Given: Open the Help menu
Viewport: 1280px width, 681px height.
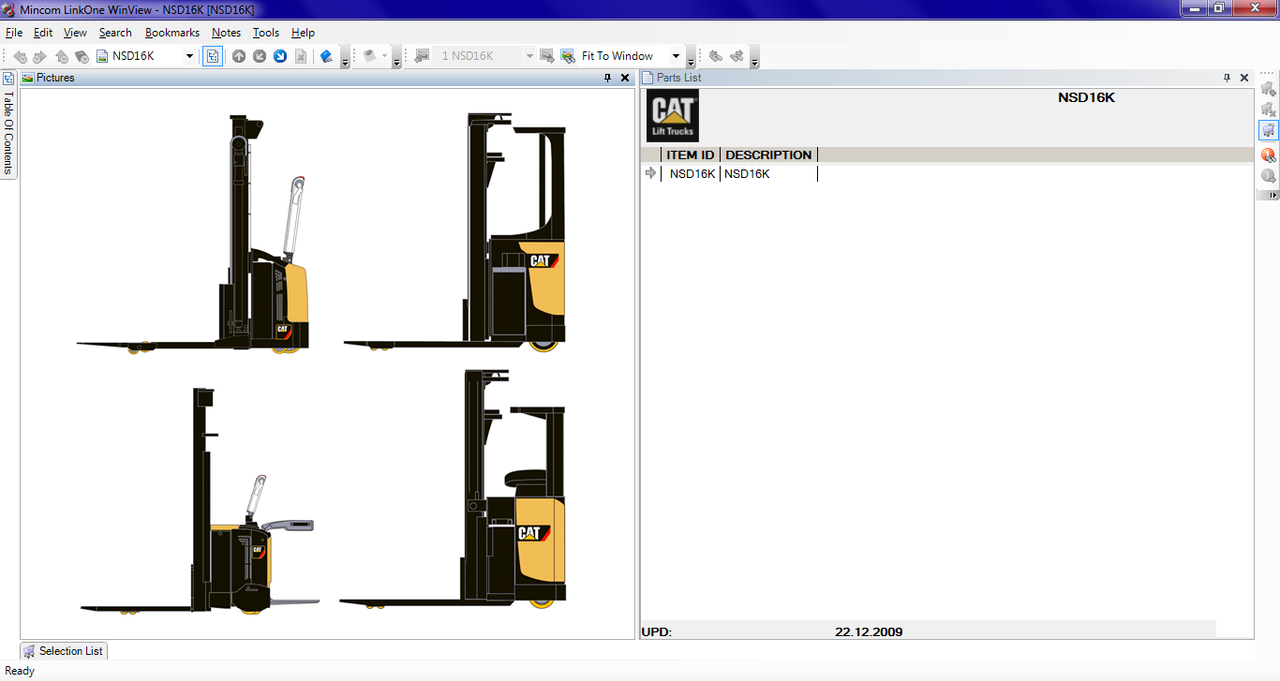Looking at the screenshot, I should click(303, 33).
